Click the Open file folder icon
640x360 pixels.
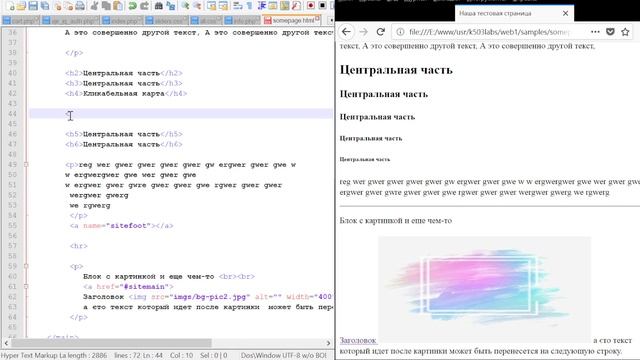coord(21,6)
